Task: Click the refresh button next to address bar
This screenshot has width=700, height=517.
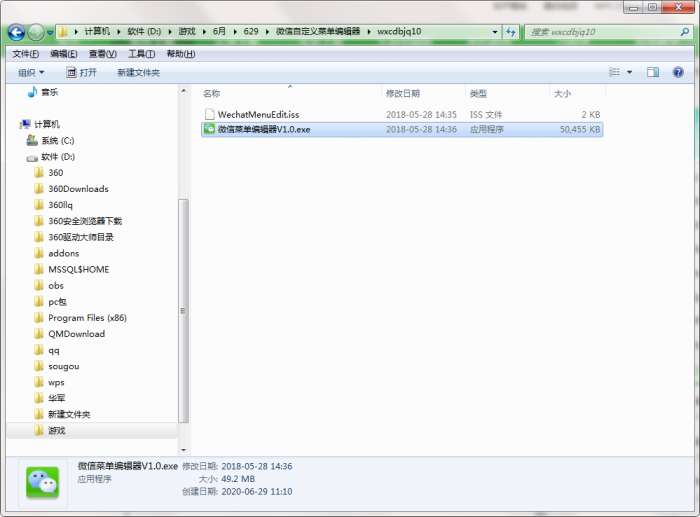Action: 511,32
